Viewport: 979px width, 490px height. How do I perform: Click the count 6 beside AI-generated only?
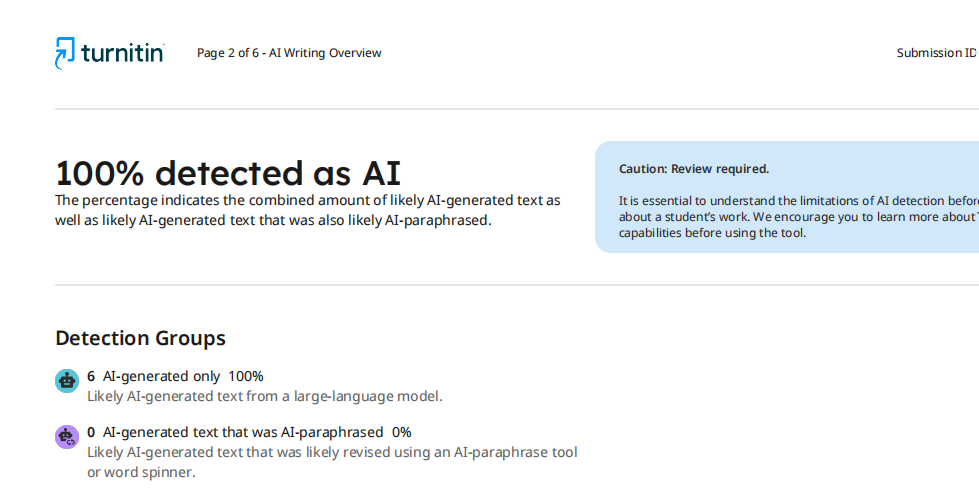(x=91, y=376)
